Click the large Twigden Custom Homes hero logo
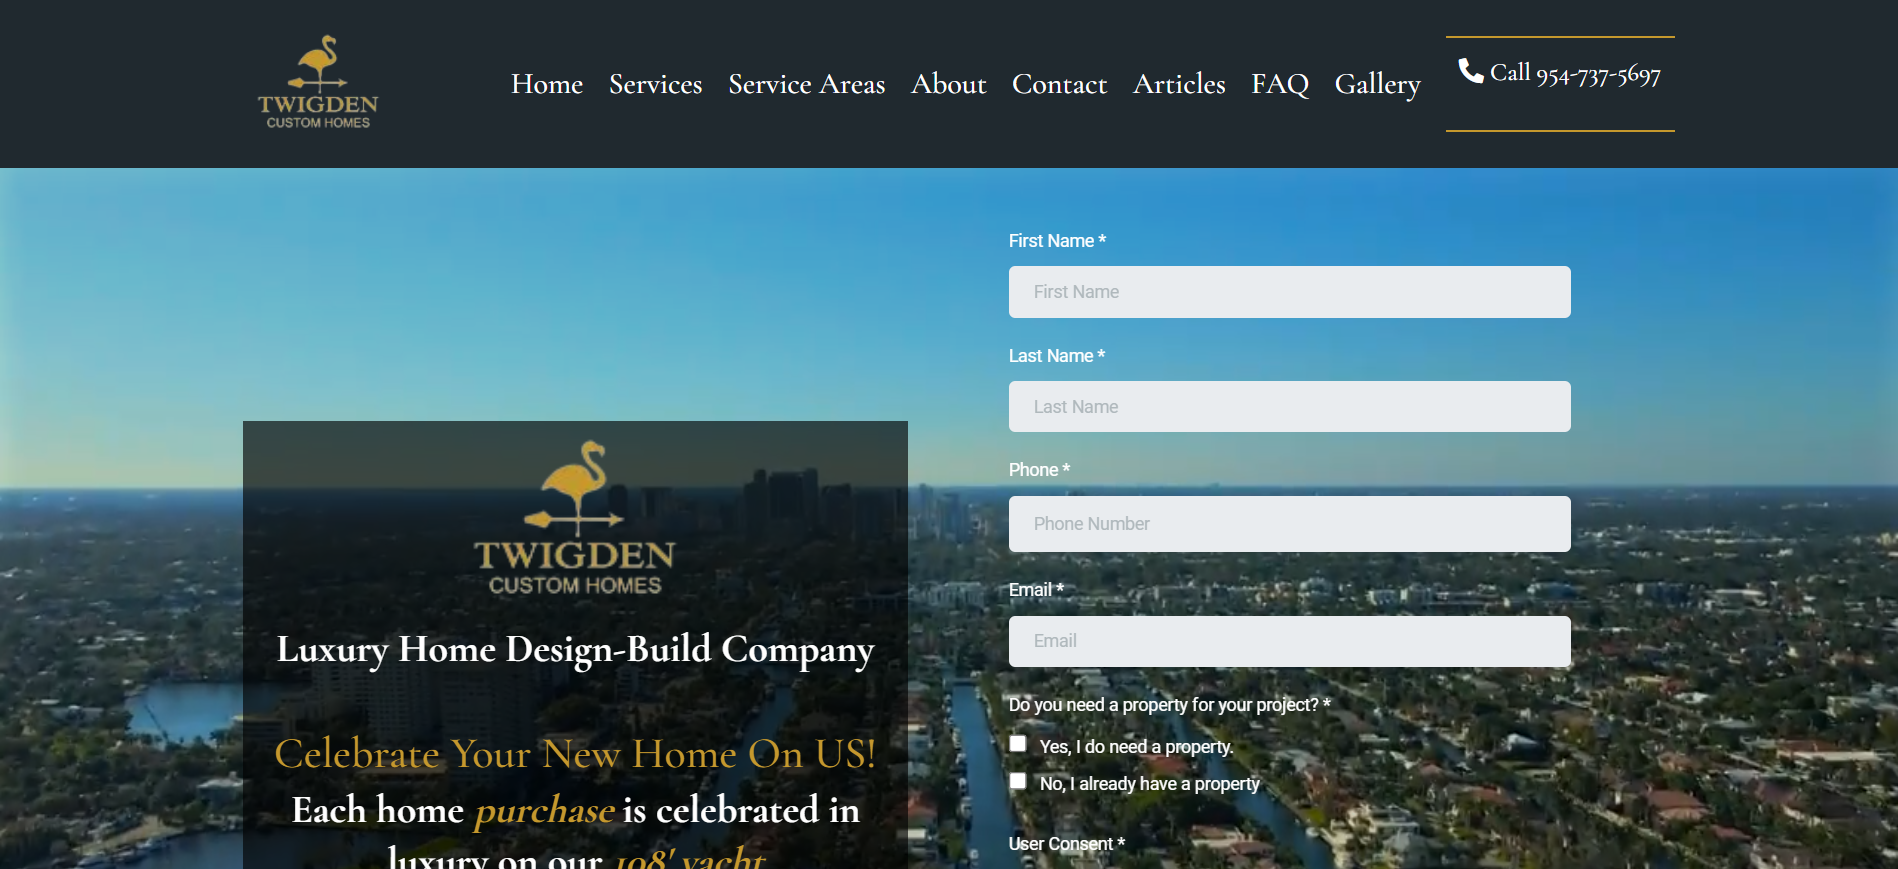The image size is (1898, 869). coord(575,518)
